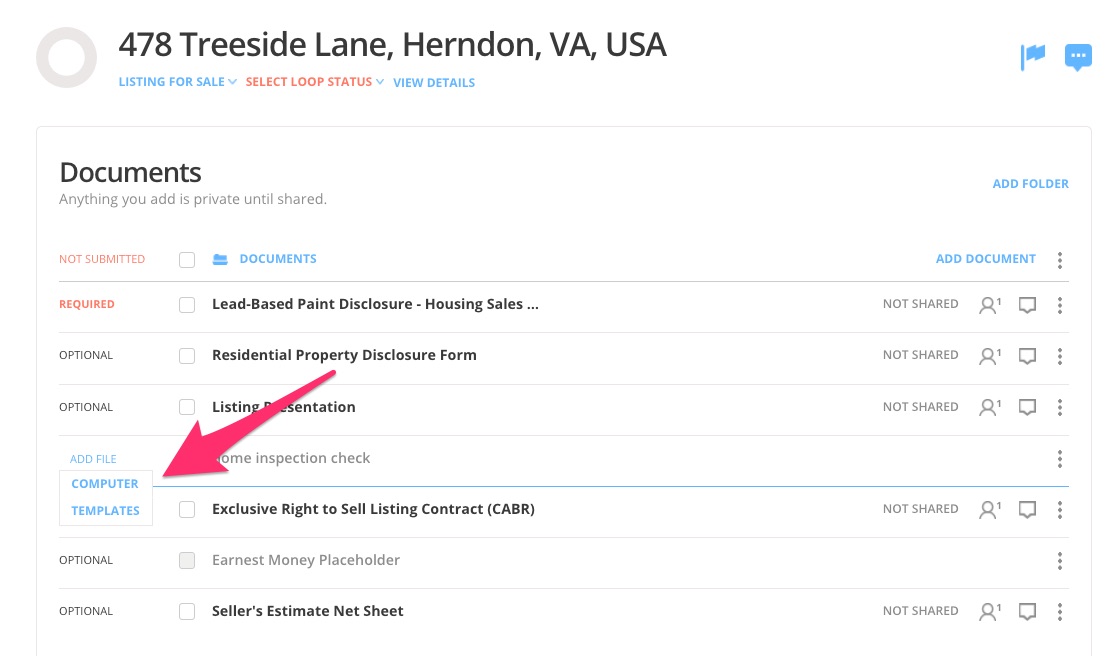Open the loop chat bubble icon
This screenshot has height=656, width=1113.
point(1078,57)
